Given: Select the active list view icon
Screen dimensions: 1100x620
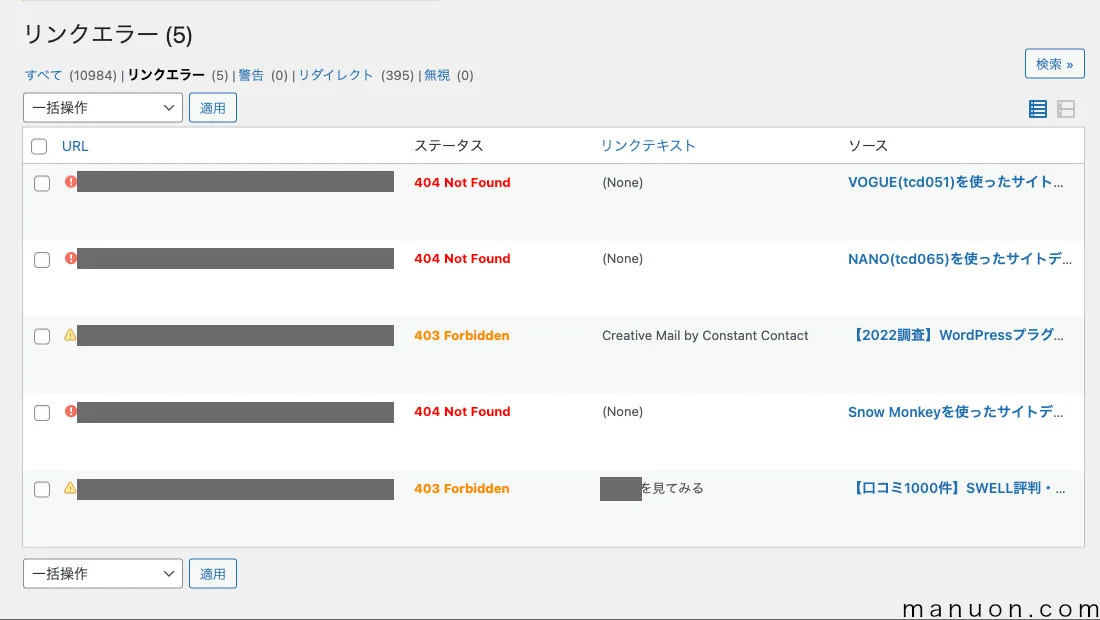Looking at the screenshot, I should point(1037,108).
